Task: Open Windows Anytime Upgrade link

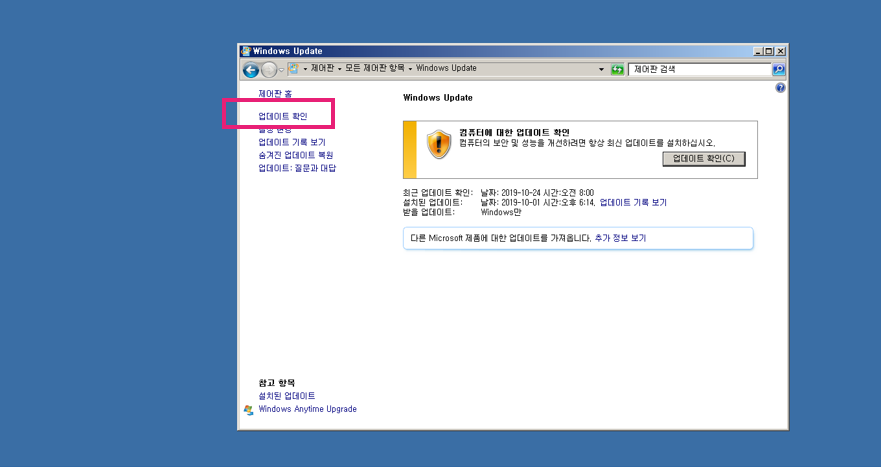Action: (307, 409)
